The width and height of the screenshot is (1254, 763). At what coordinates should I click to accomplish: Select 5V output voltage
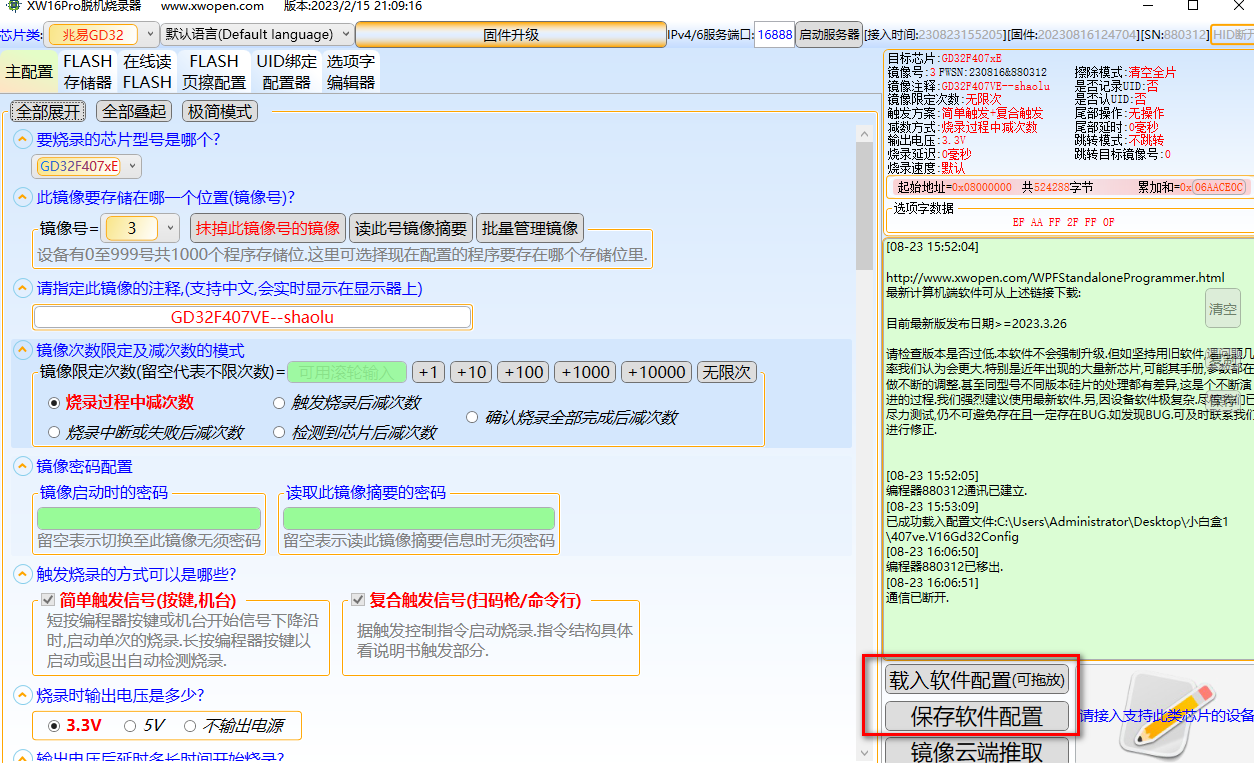pyautogui.click(x=144, y=725)
